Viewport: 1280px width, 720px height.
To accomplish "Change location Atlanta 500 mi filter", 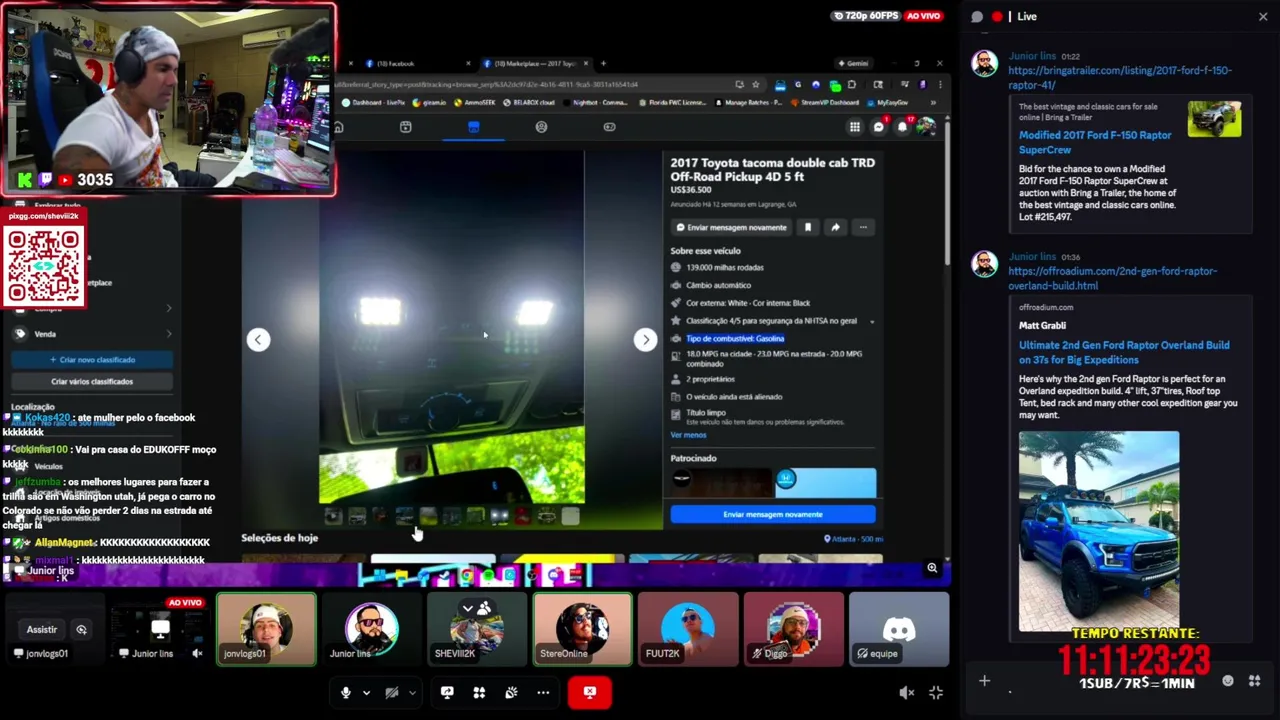I will 853,539.
